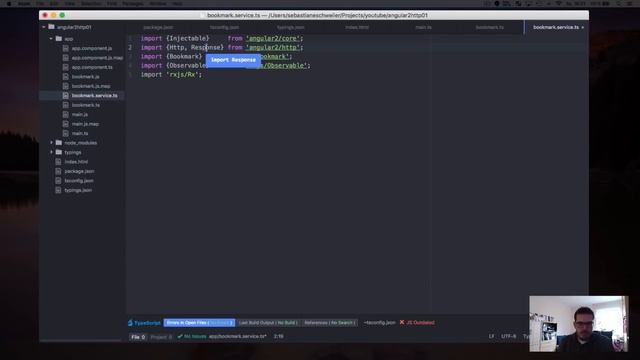Click the red X JS Outdated icon
Image resolution: width=640 pixels, height=360 pixels.
click(402, 322)
